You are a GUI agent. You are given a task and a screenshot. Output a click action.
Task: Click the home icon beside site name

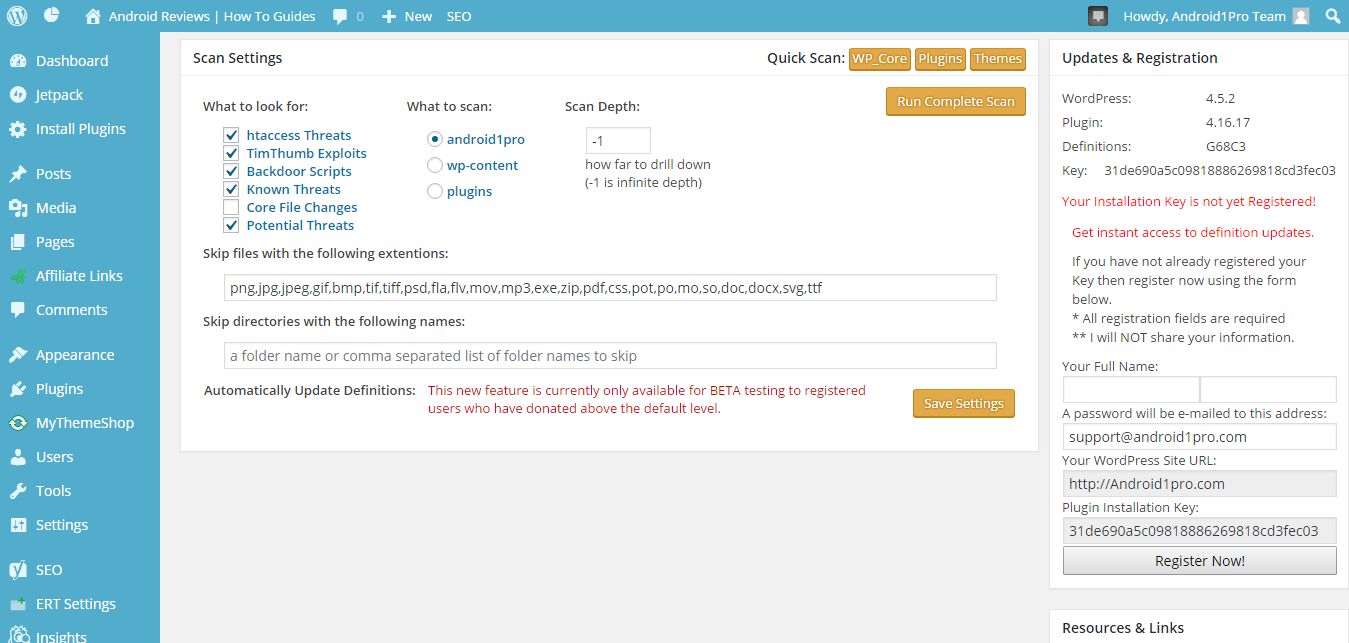click(93, 16)
